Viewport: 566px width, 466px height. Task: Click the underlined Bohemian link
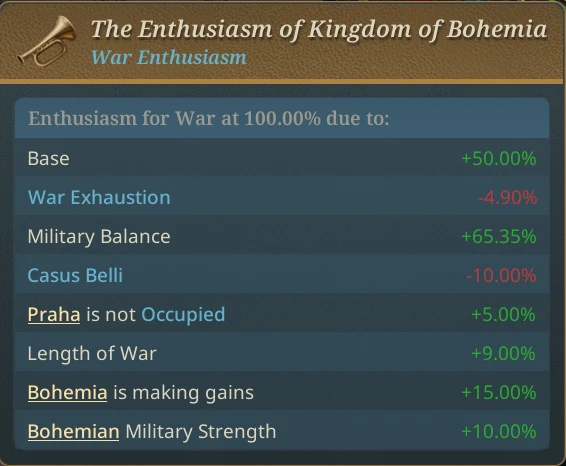[x=74, y=431]
